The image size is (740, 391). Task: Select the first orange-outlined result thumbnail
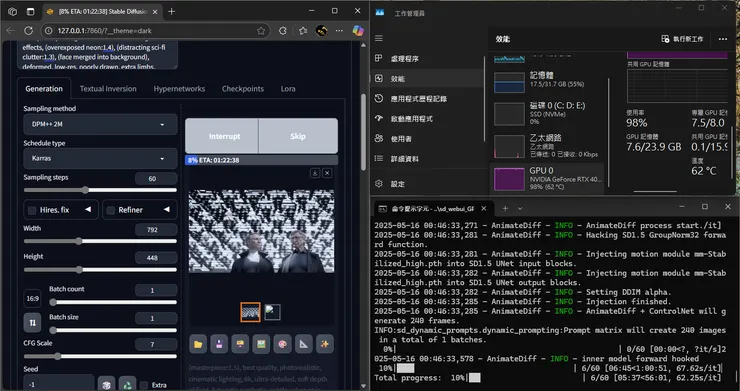(250, 312)
